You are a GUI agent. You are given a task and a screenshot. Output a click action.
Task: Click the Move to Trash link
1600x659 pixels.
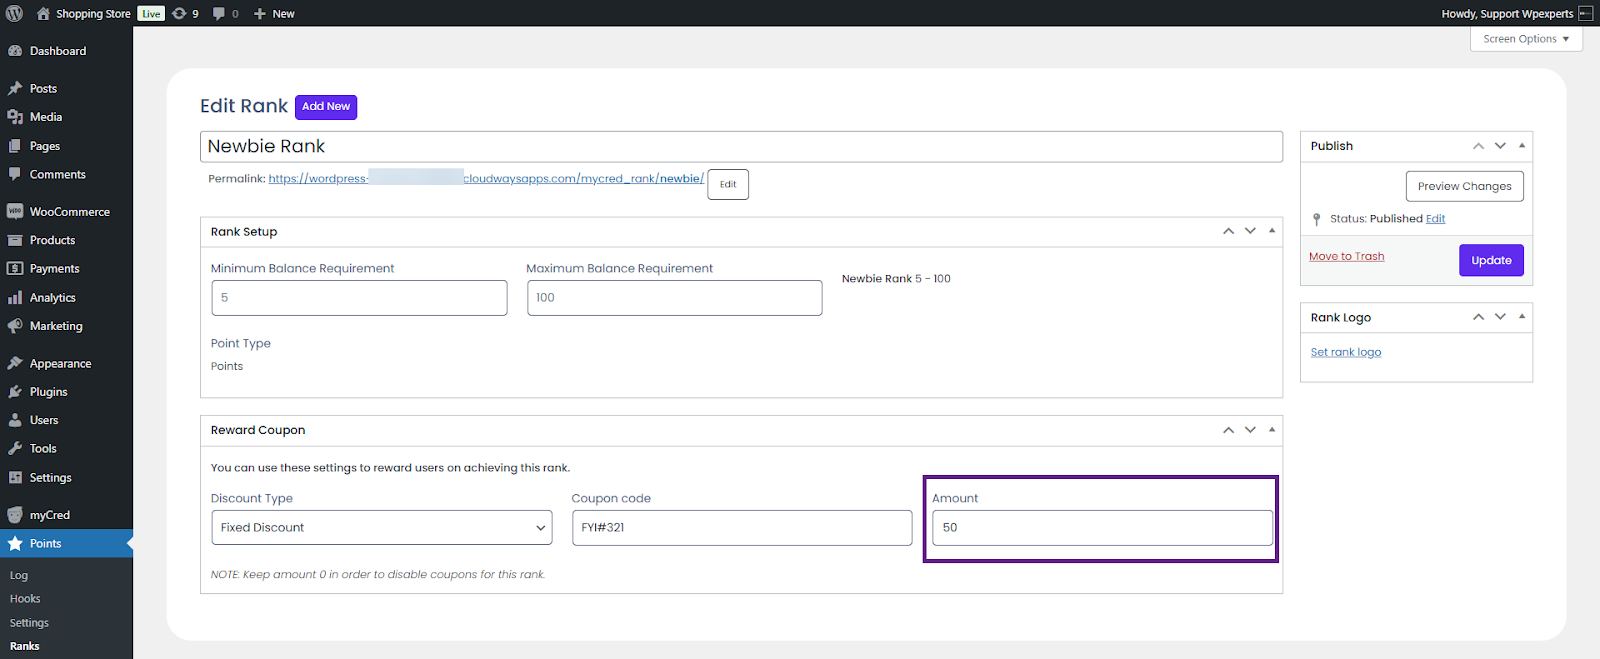click(x=1346, y=257)
